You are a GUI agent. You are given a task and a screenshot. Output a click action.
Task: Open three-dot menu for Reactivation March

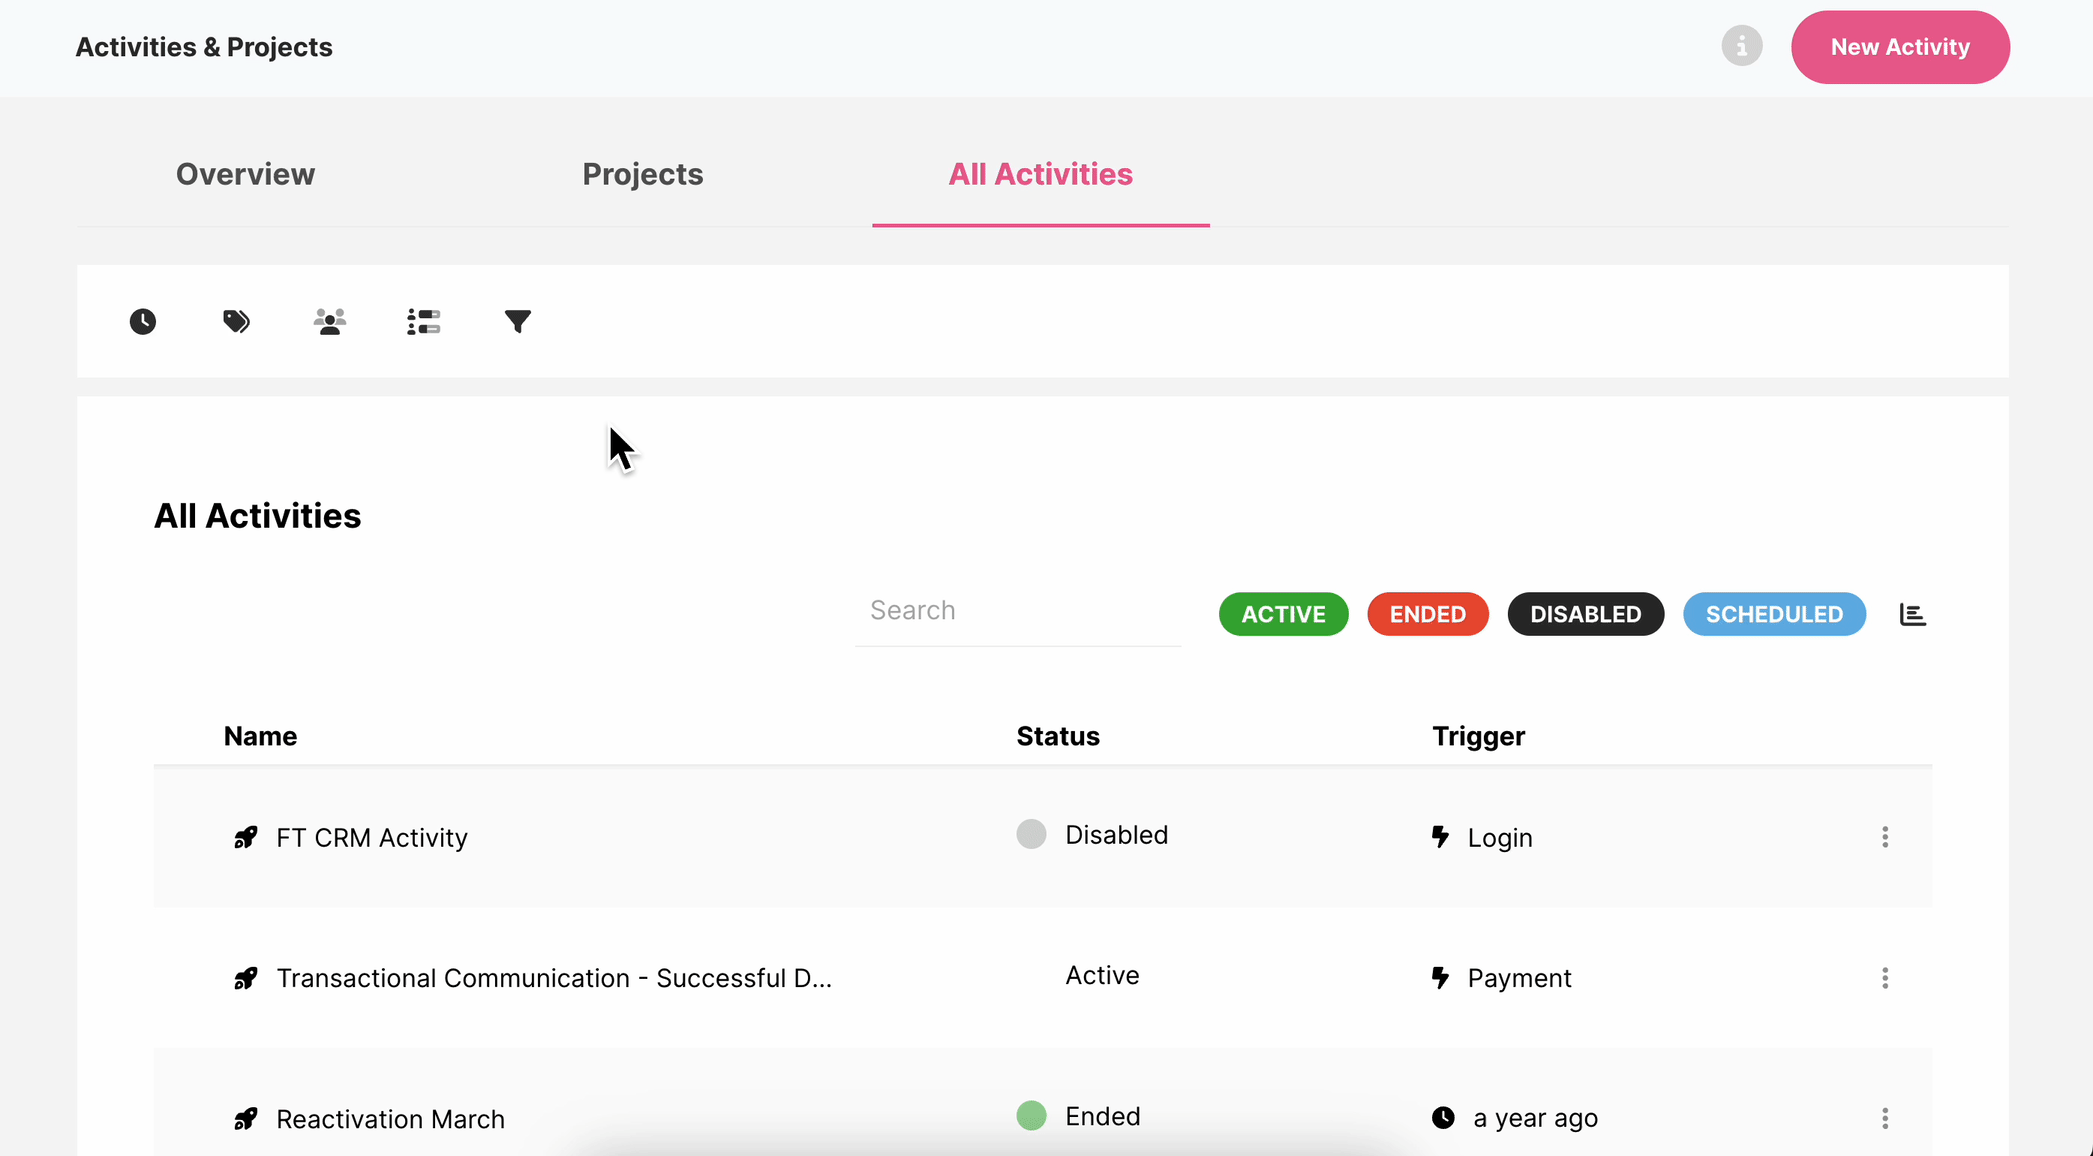[x=1885, y=1118]
